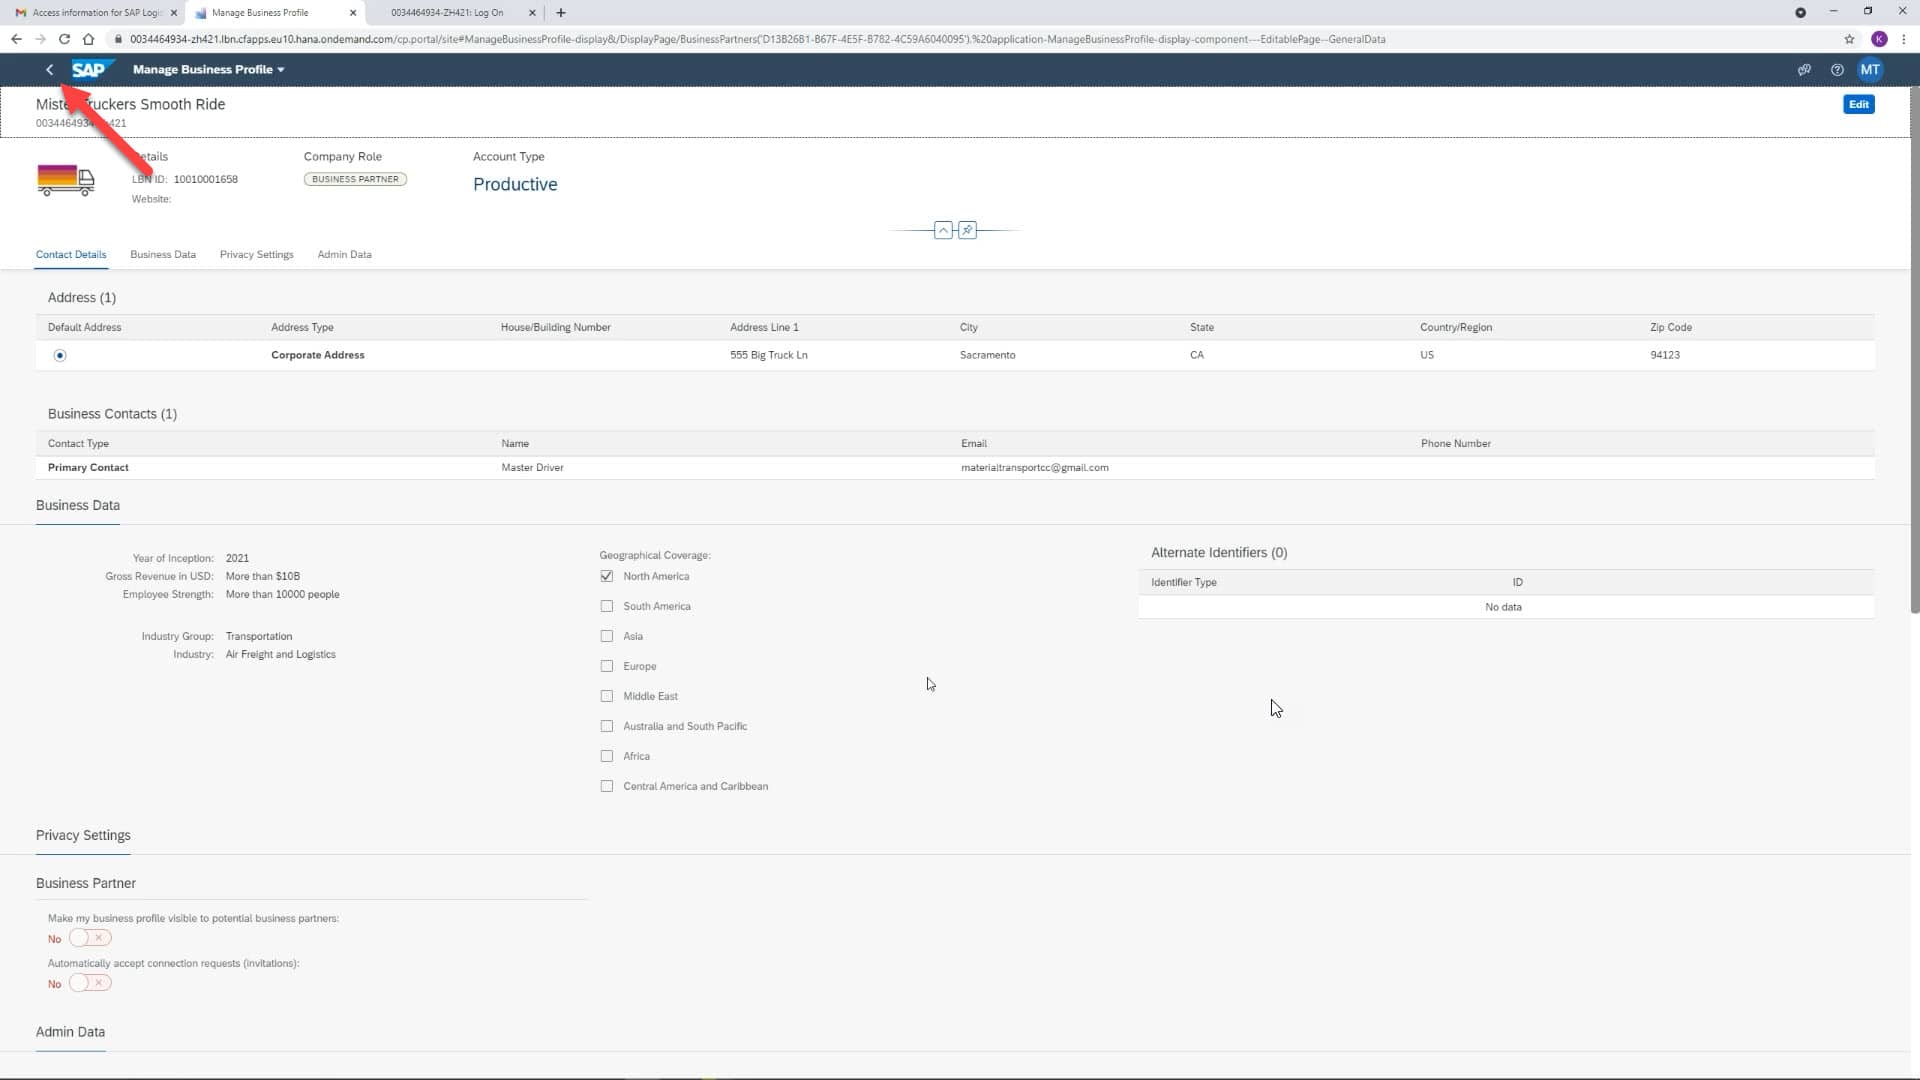
Task: Click the Identifier Type column header
Action: (x=1183, y=583)
